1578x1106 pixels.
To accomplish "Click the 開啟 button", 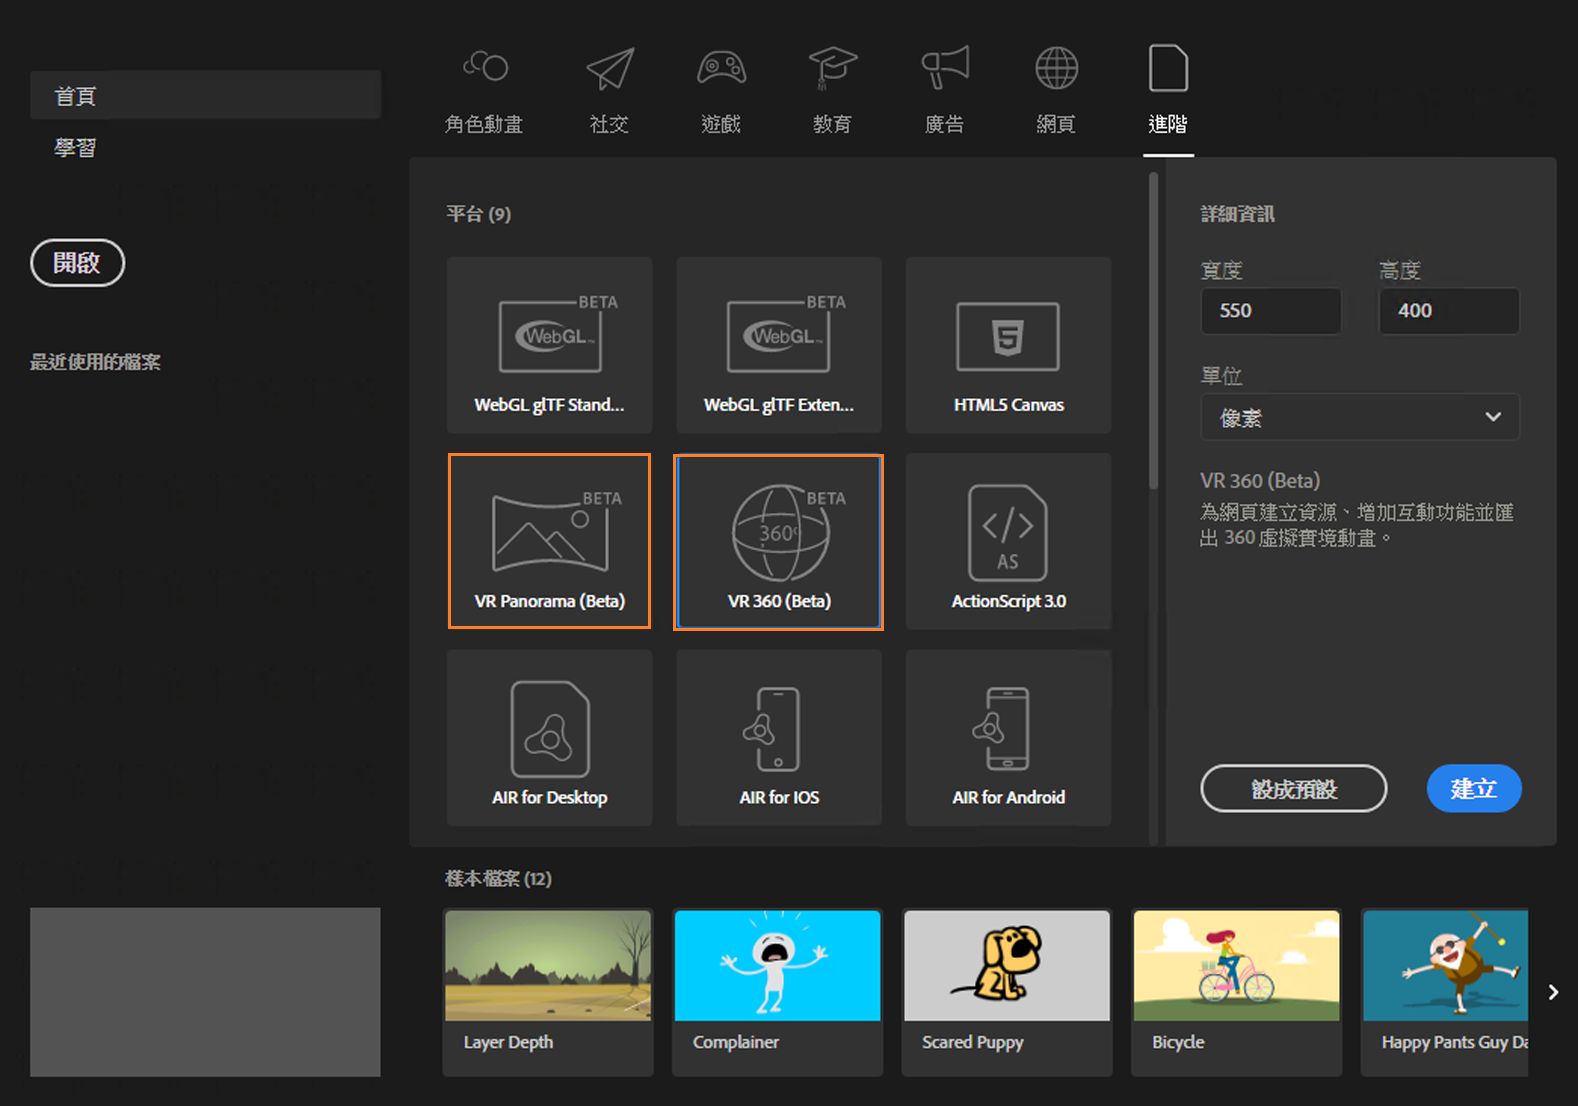I will [x=78, y=263].
